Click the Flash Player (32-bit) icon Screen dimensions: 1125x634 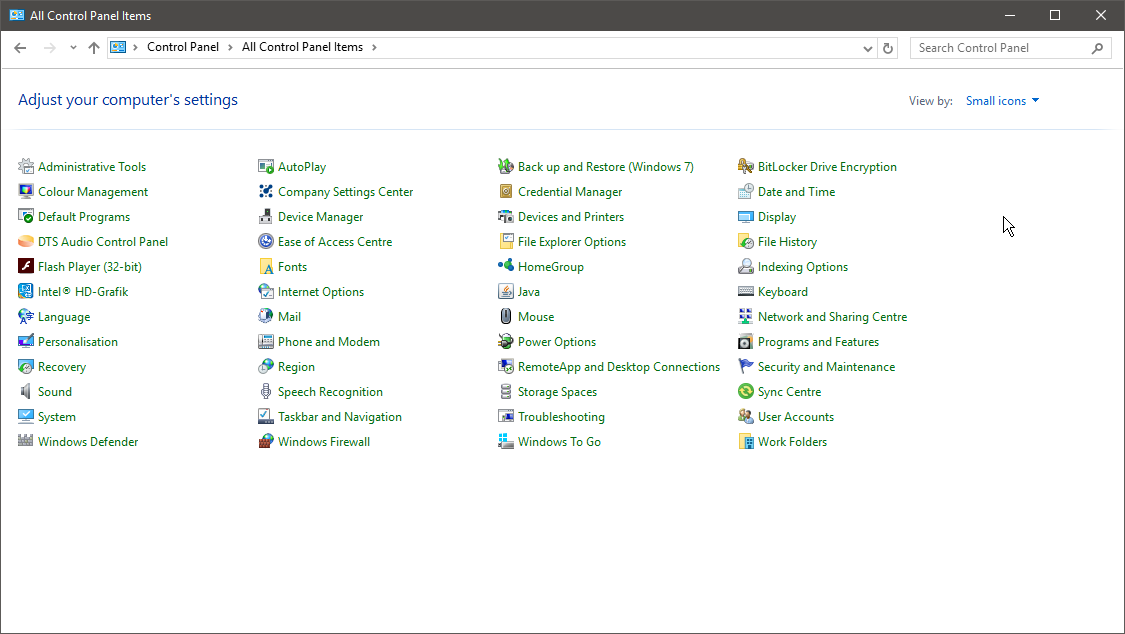click(26, 267)
